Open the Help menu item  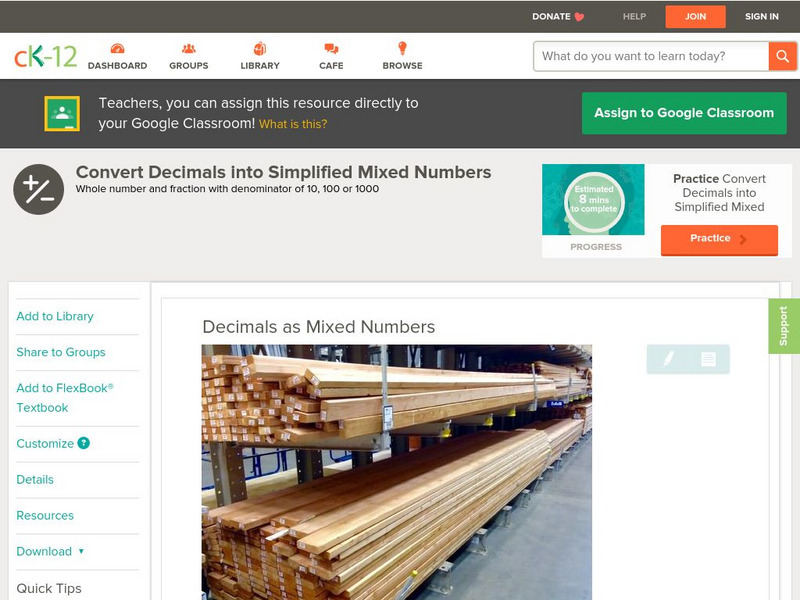click(x=634, y=16)
